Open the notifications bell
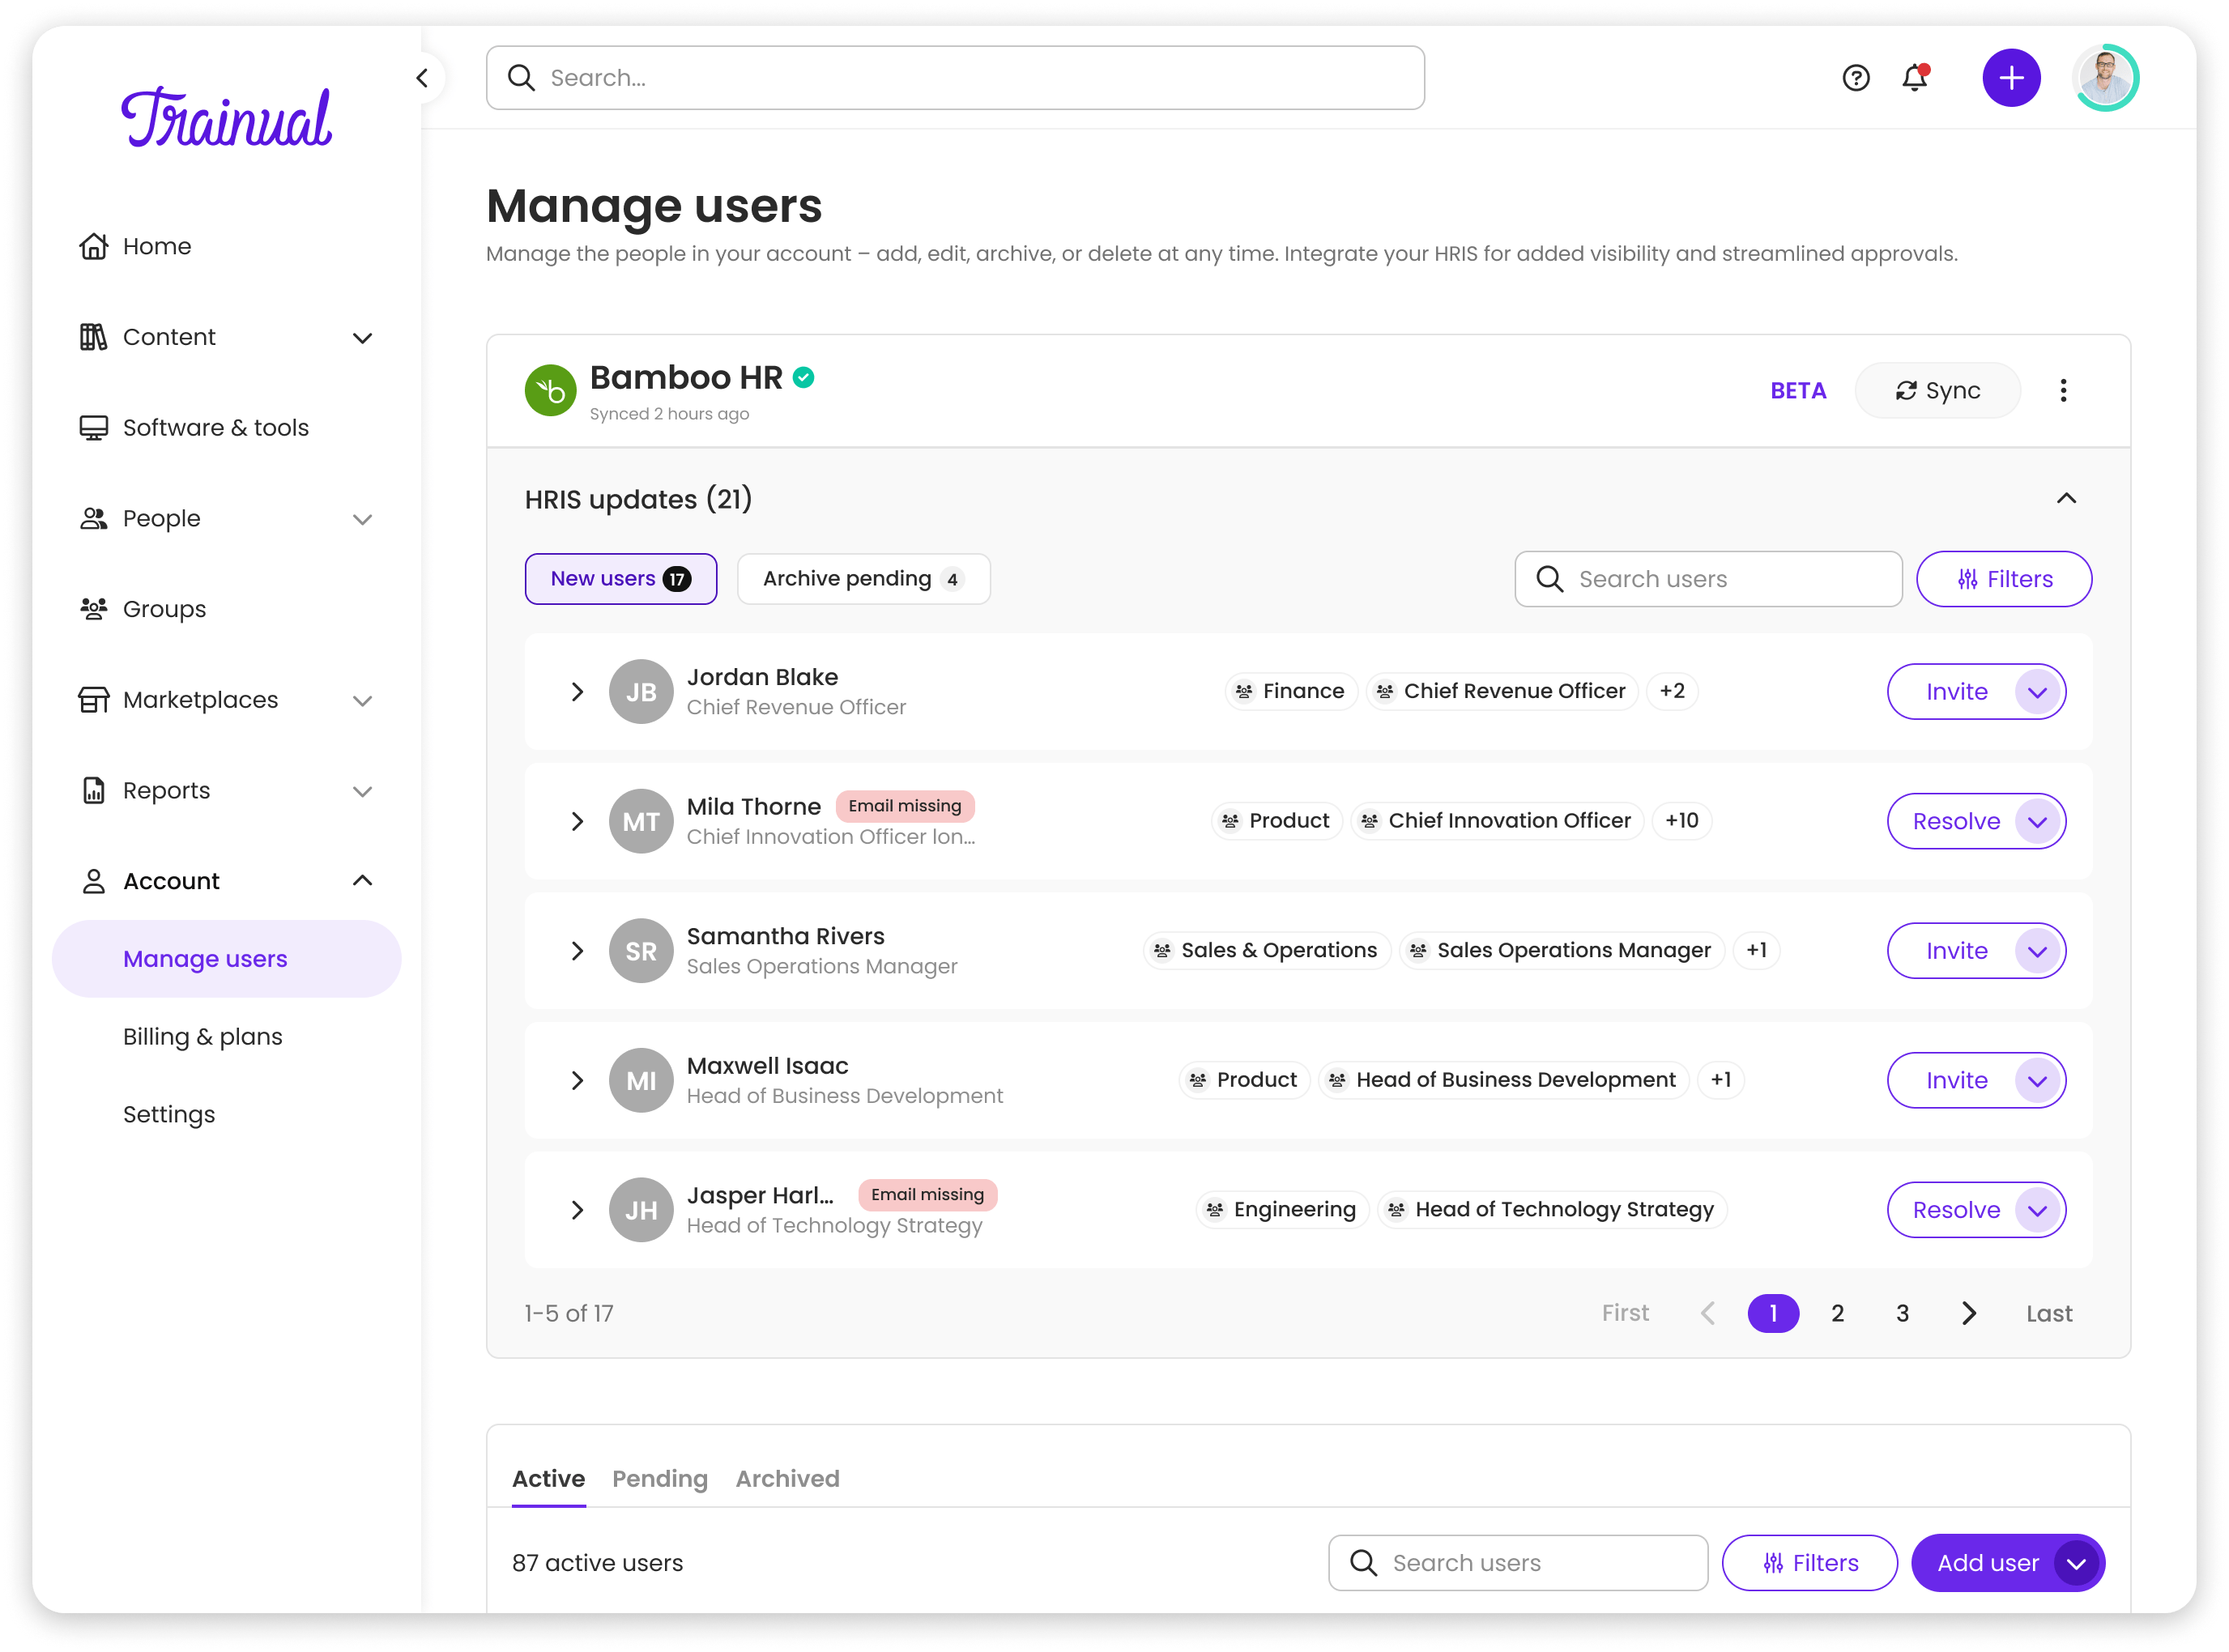The image size is (2229, 1652). (x=1915, y=78)
